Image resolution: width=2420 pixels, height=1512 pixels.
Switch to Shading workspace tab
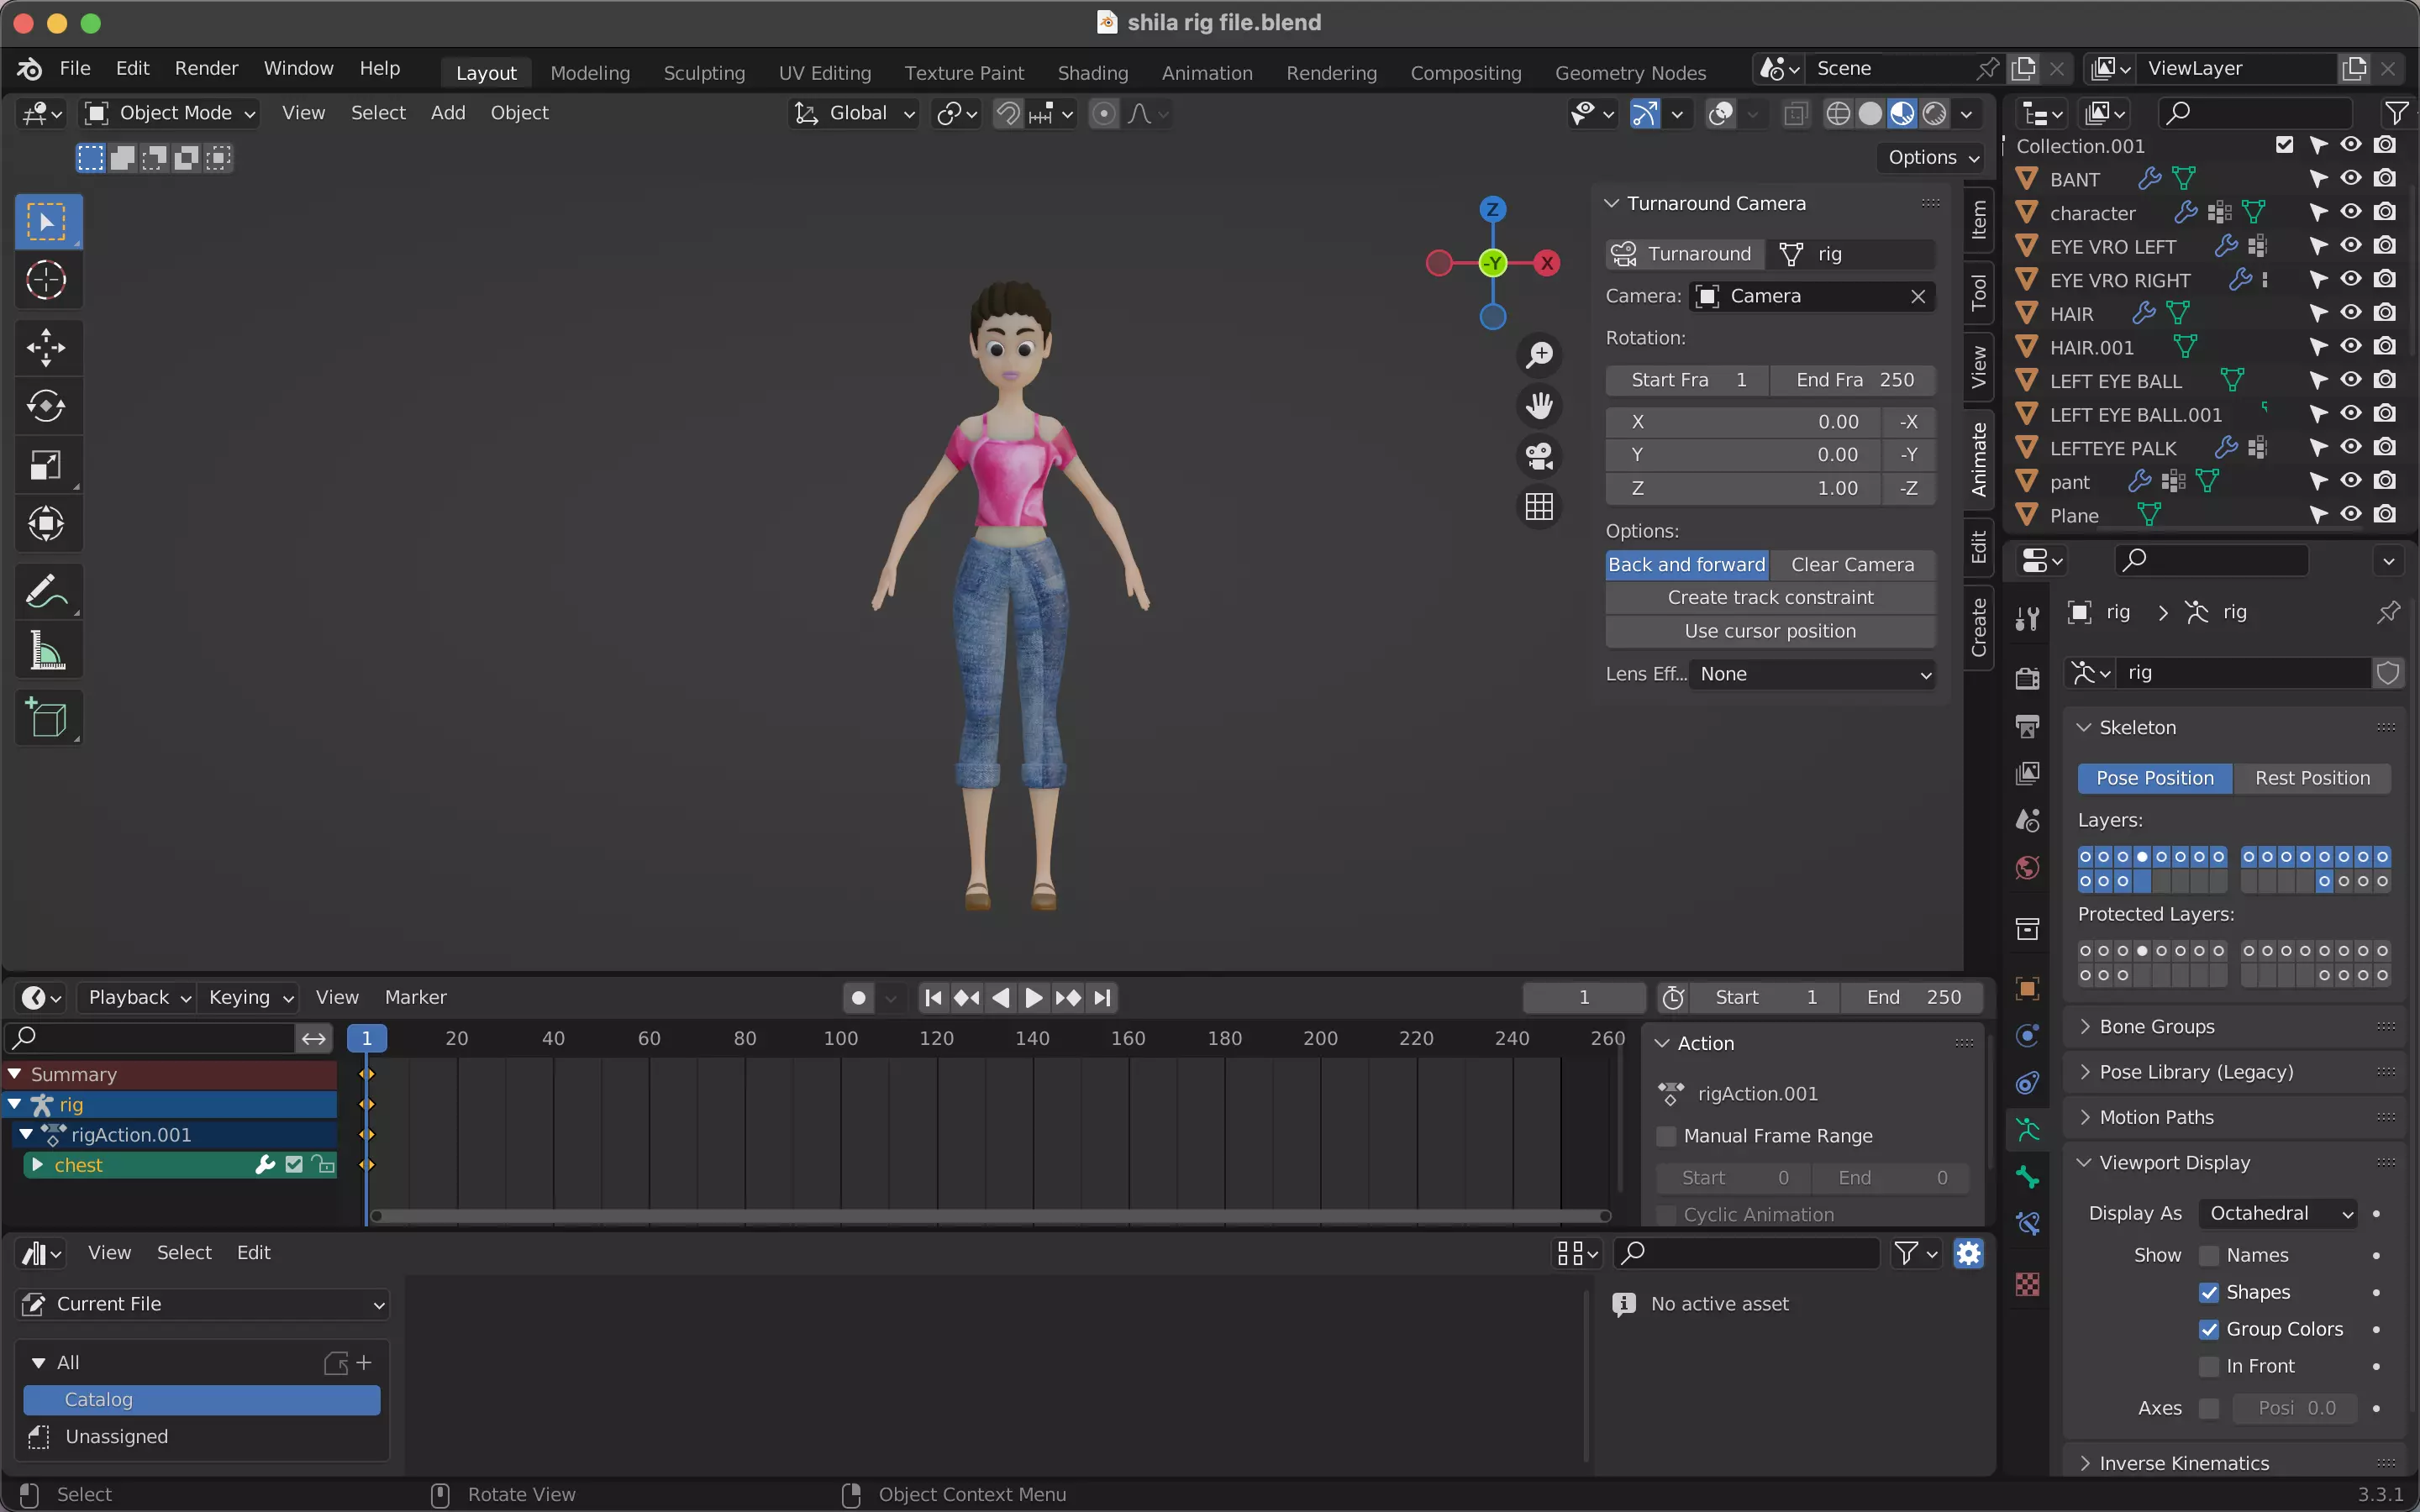click(x=1093, y=73)
